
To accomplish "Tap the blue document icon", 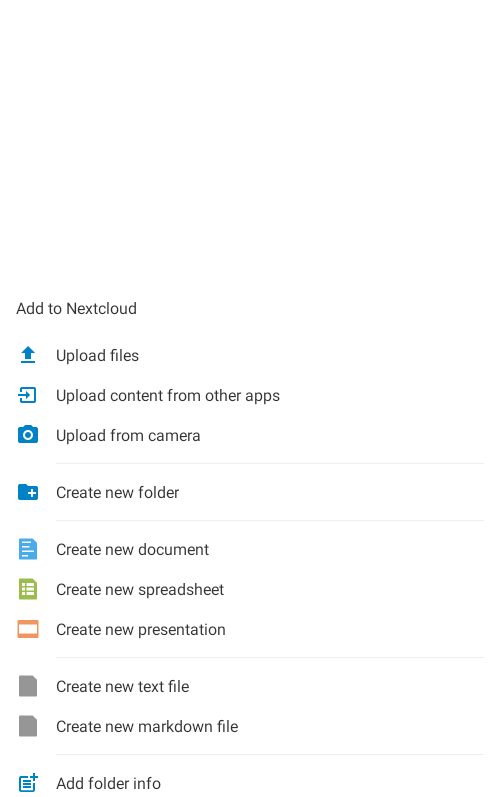I will point(28,549).
